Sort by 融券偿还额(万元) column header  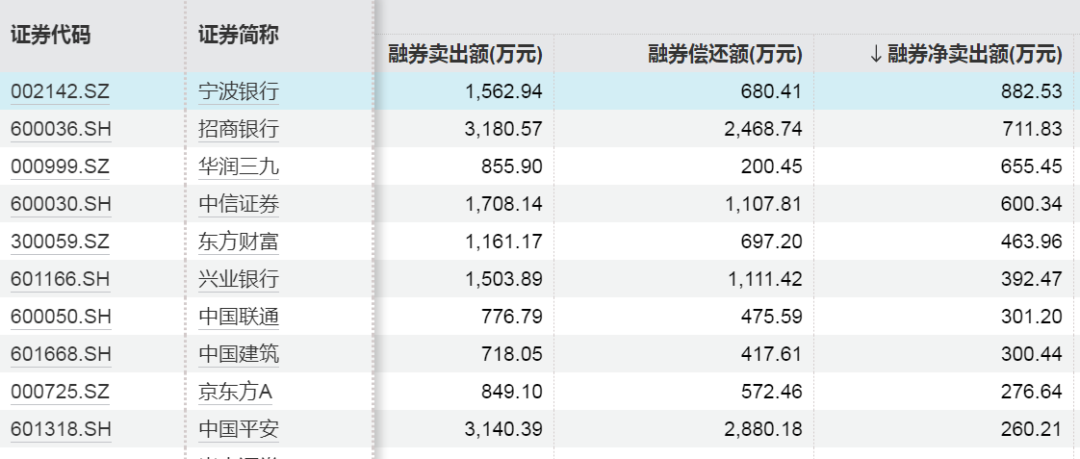pos(724,54)
